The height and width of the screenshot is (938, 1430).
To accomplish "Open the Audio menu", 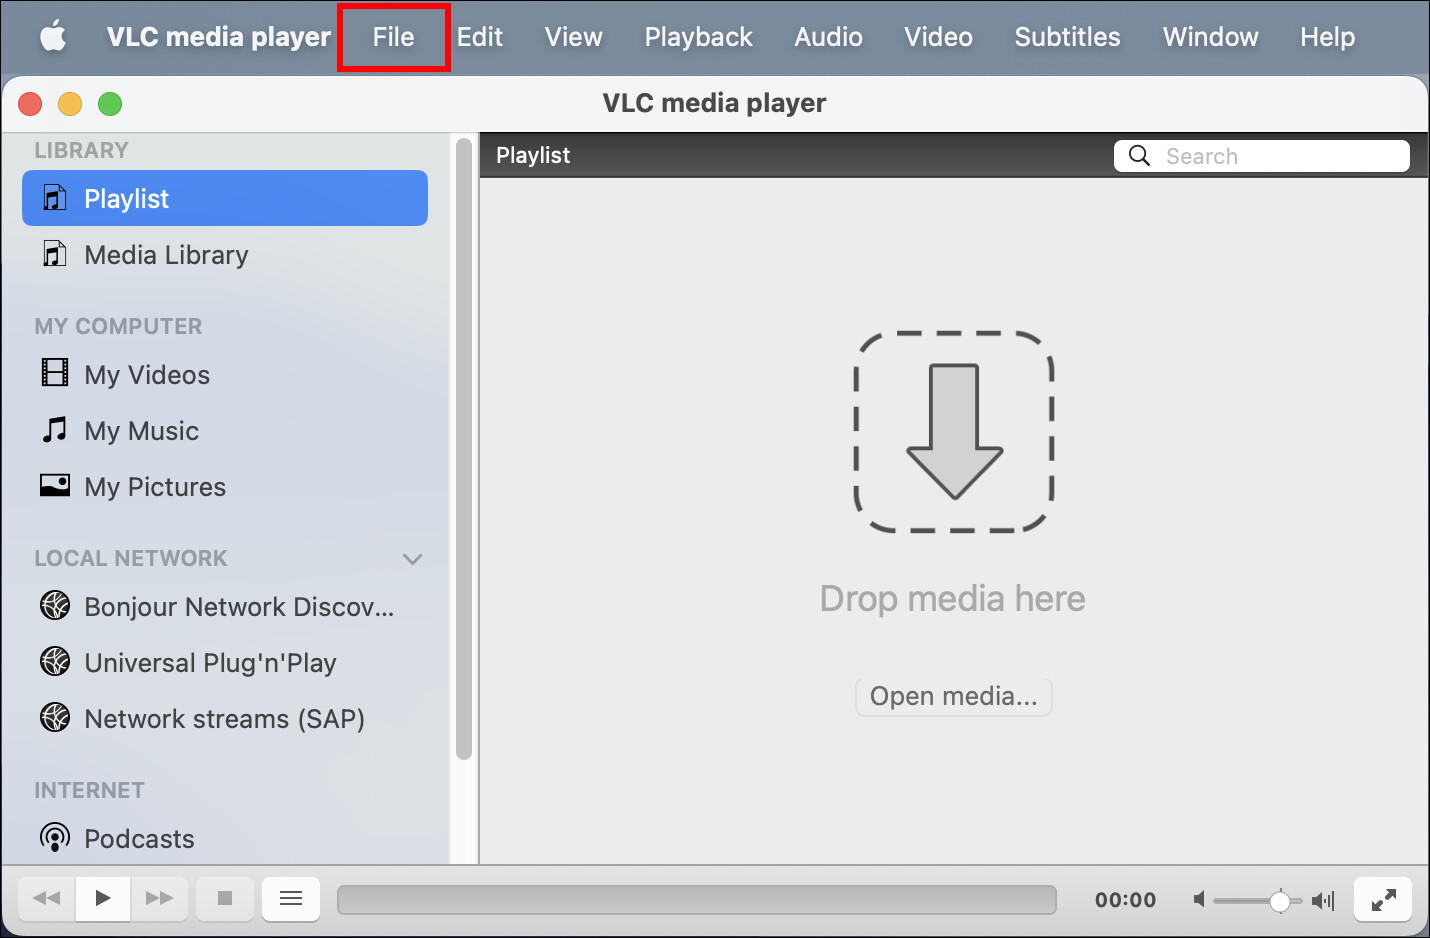I will tap(827, 36).
